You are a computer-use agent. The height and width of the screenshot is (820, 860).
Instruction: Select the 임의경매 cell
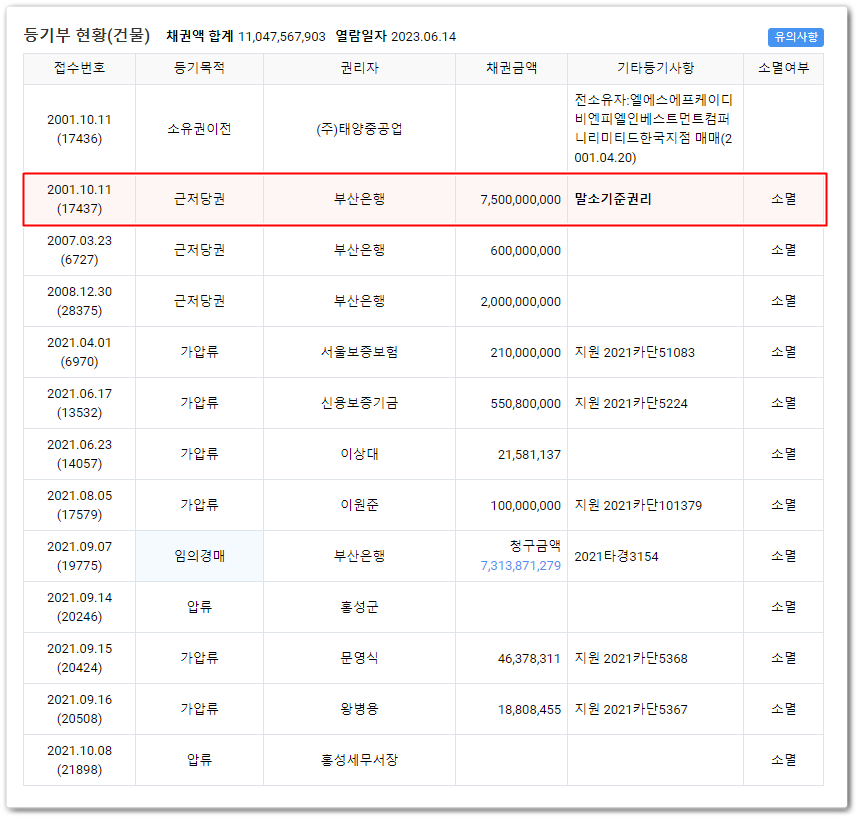click(x=199, y=556)
